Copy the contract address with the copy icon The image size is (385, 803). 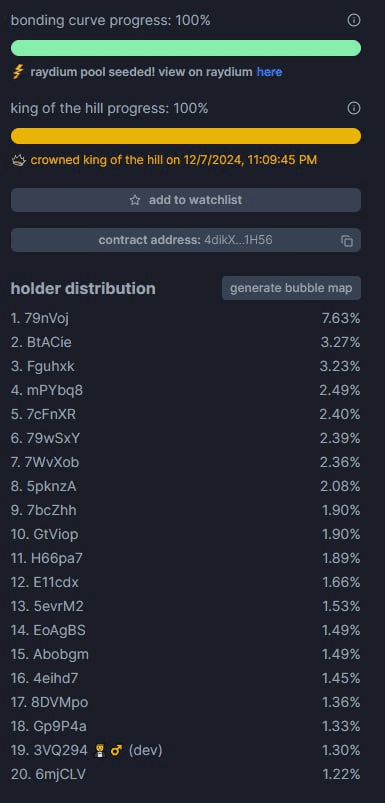point(347,241)
